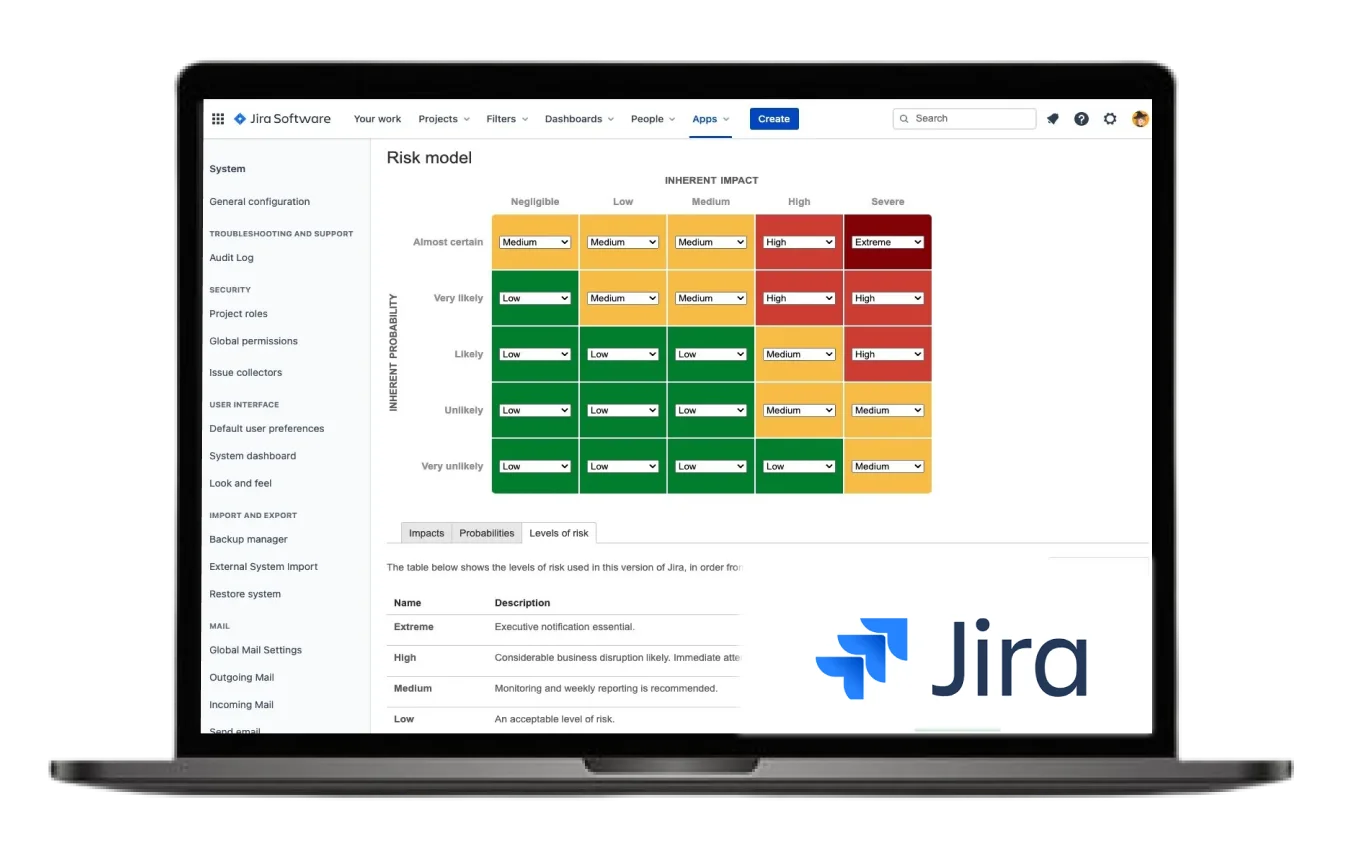The image size is (1352, 867).
Task: Open Very likely / Negligible risk dropdown
Action: pos(535,298)
